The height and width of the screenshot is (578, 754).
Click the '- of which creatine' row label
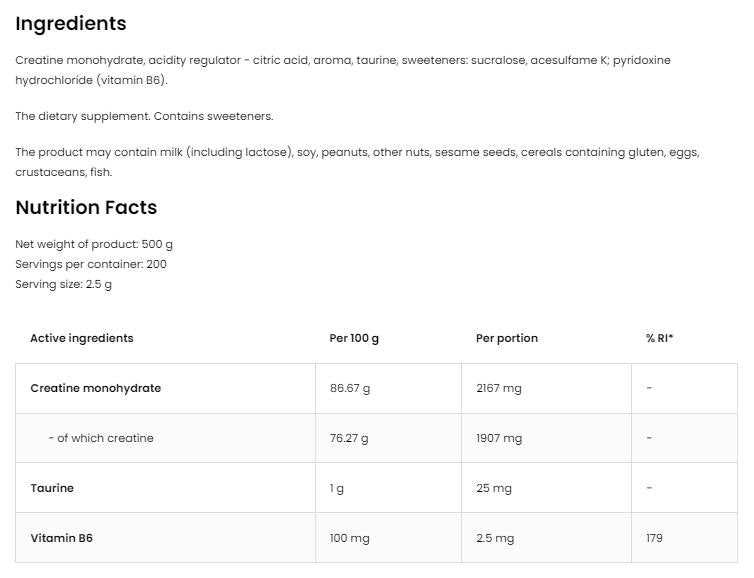pos(100,438)
